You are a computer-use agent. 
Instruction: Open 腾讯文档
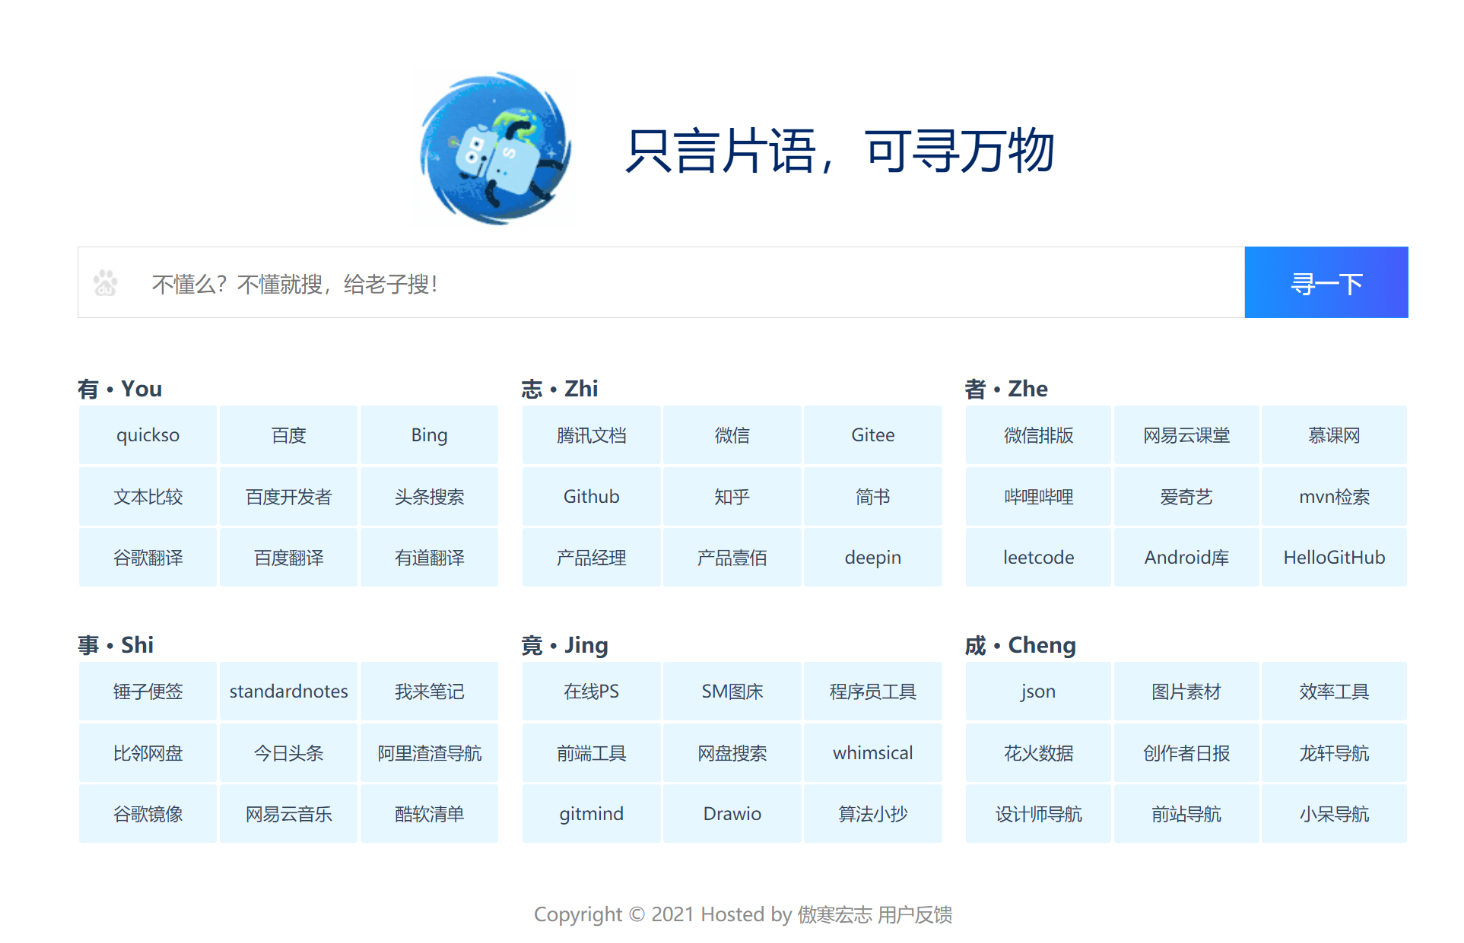click(592, 435)
